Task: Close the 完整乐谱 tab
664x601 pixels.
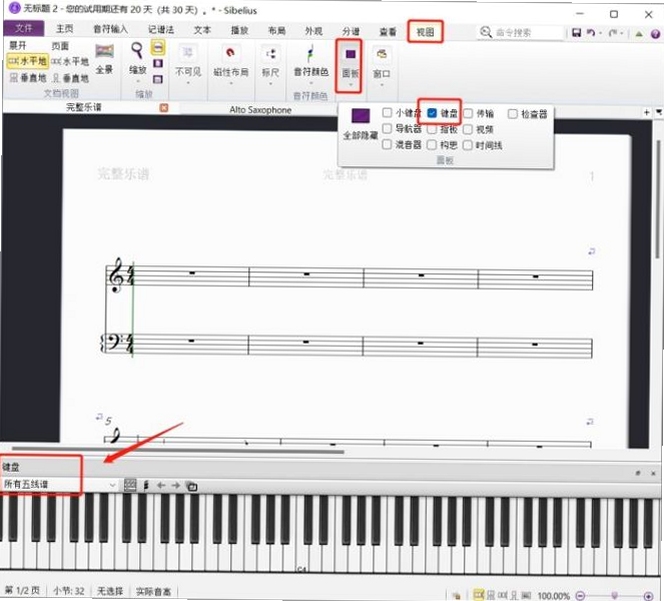Action: pos(164,108)
